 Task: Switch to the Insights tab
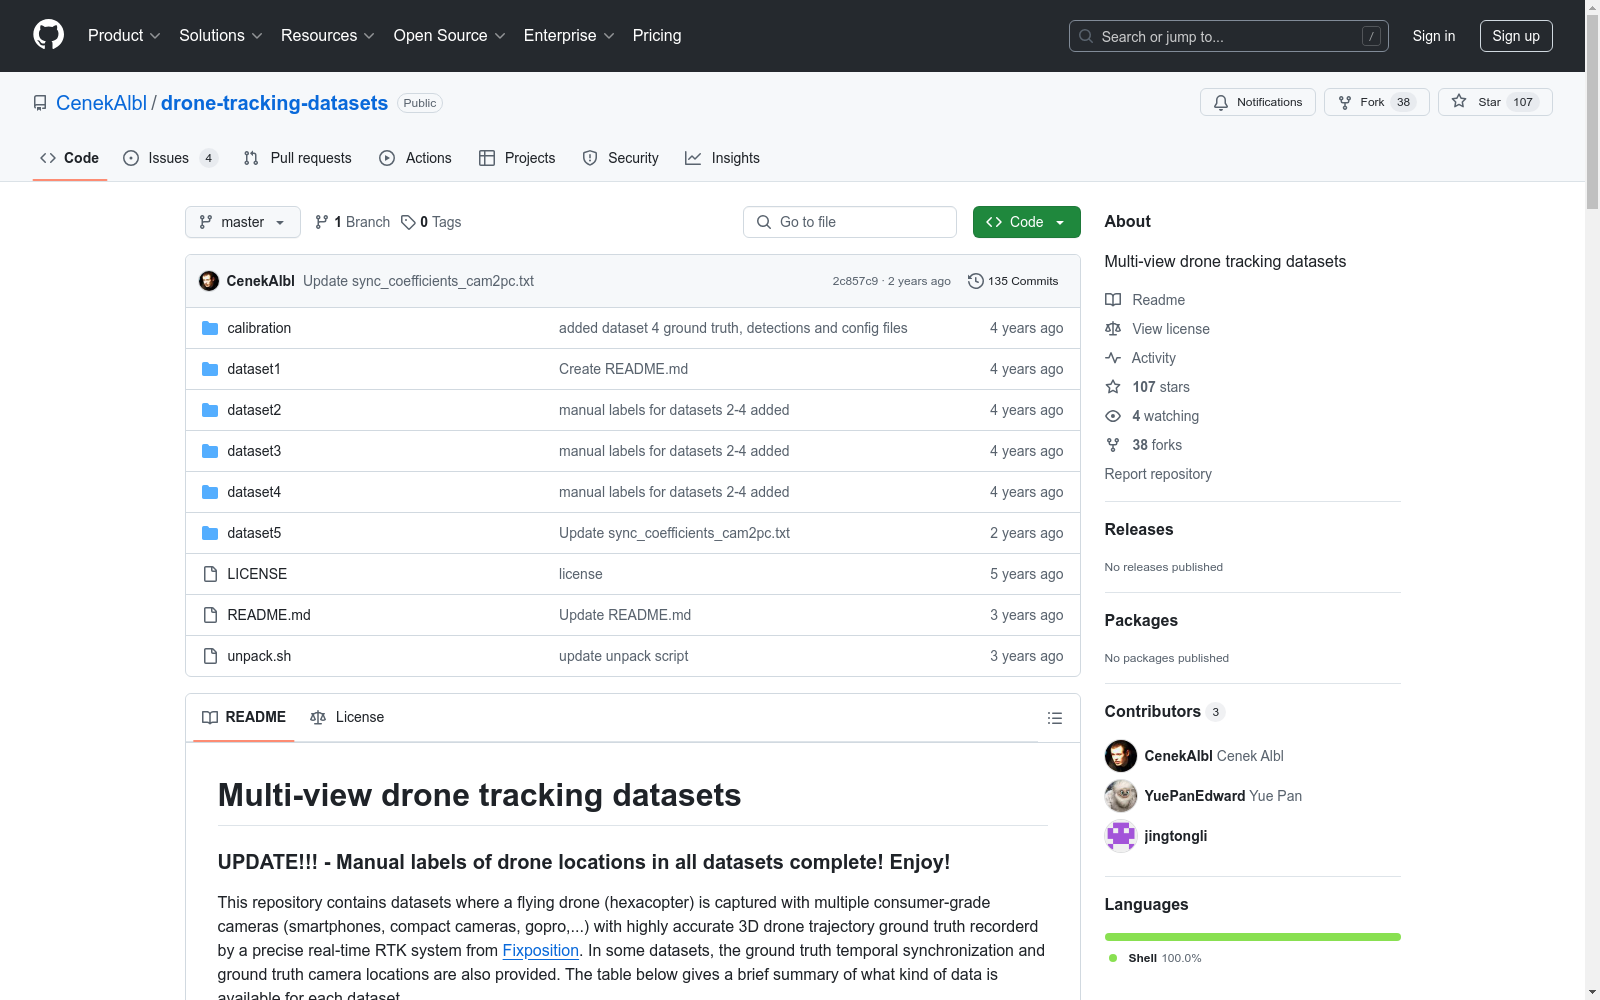pos(722,158)
